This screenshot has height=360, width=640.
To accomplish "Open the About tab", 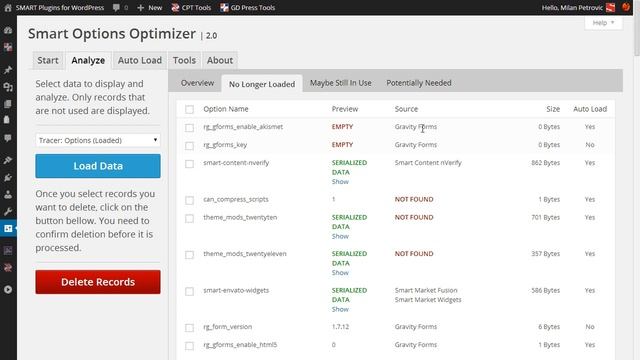I will pyautogui.click(x=220, y=60).
